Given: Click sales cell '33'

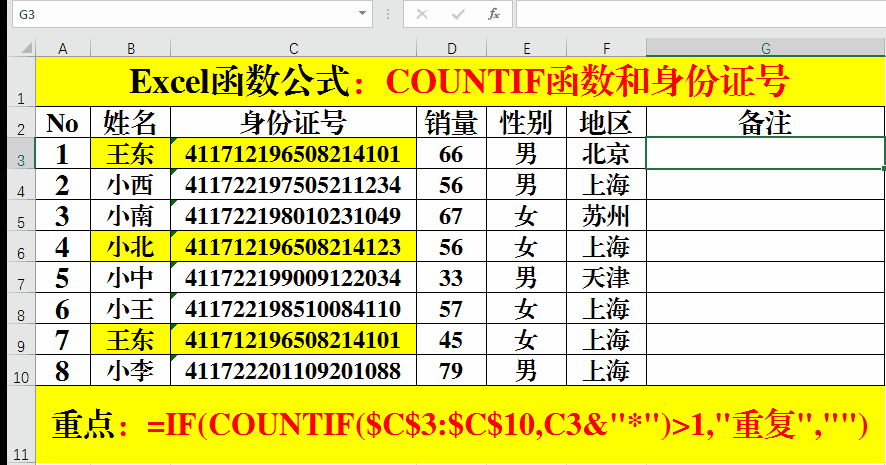Looking at the screenshot, I should tap(451, 277).
